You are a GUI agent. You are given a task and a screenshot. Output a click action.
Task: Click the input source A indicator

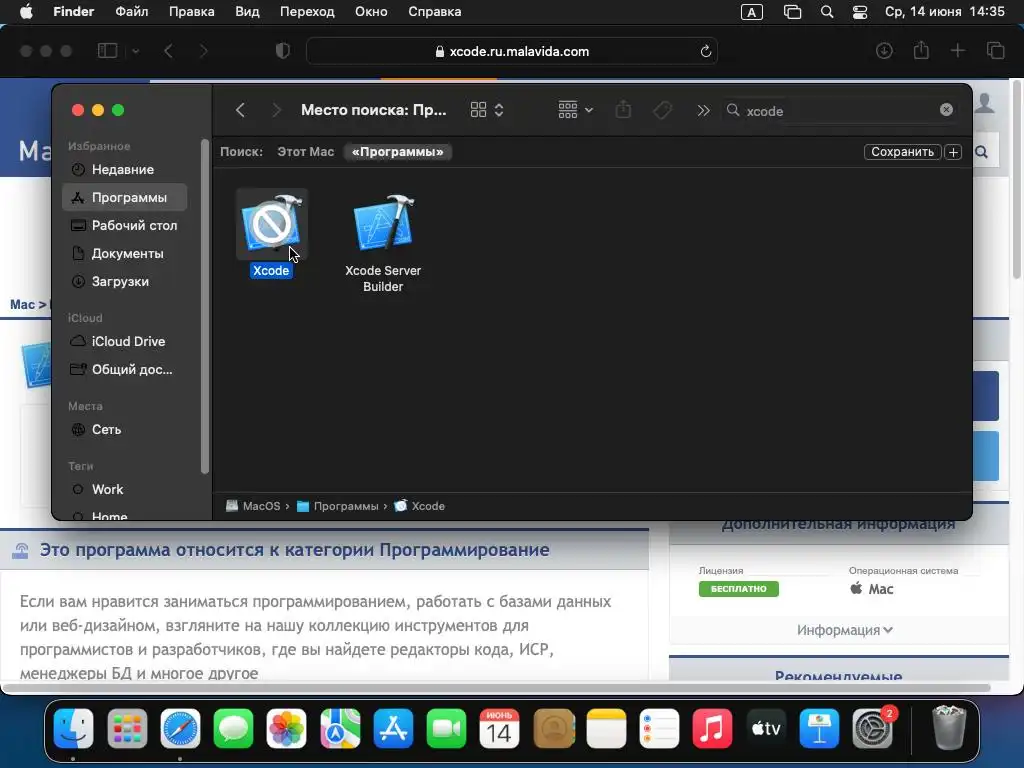pyautogui.click(x=752, y=12)
